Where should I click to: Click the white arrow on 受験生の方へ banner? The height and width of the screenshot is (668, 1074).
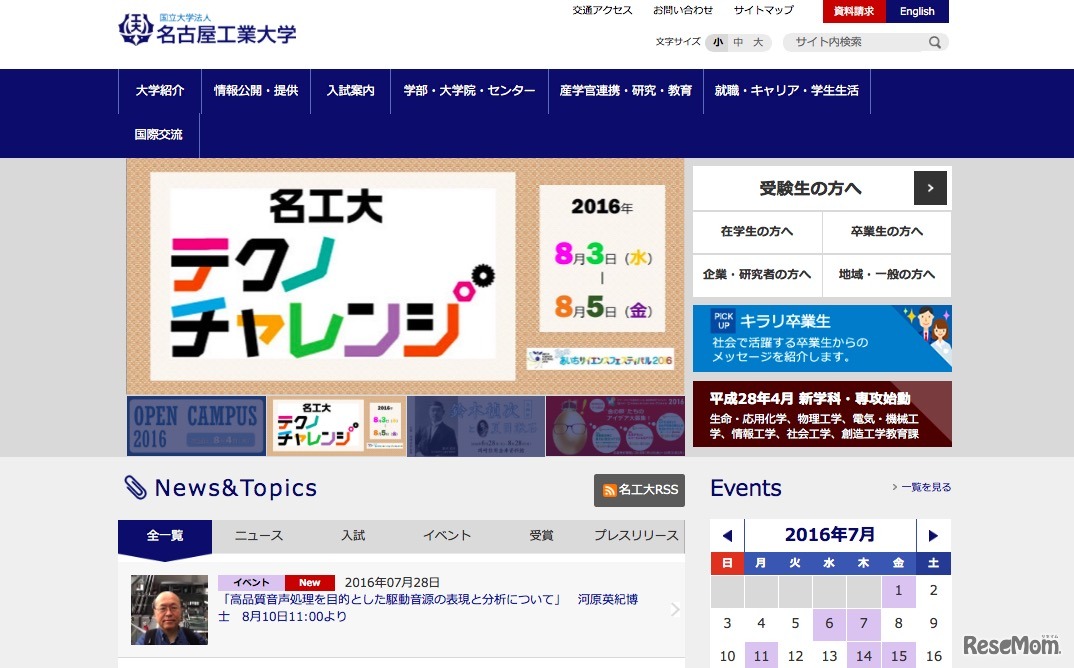(x=930, y=188)
